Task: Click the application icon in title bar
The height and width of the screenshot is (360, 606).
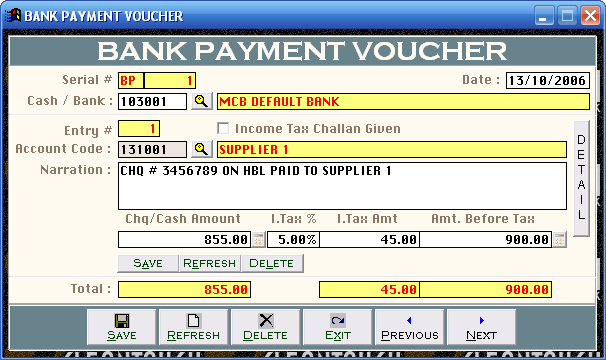Action: 12,16
